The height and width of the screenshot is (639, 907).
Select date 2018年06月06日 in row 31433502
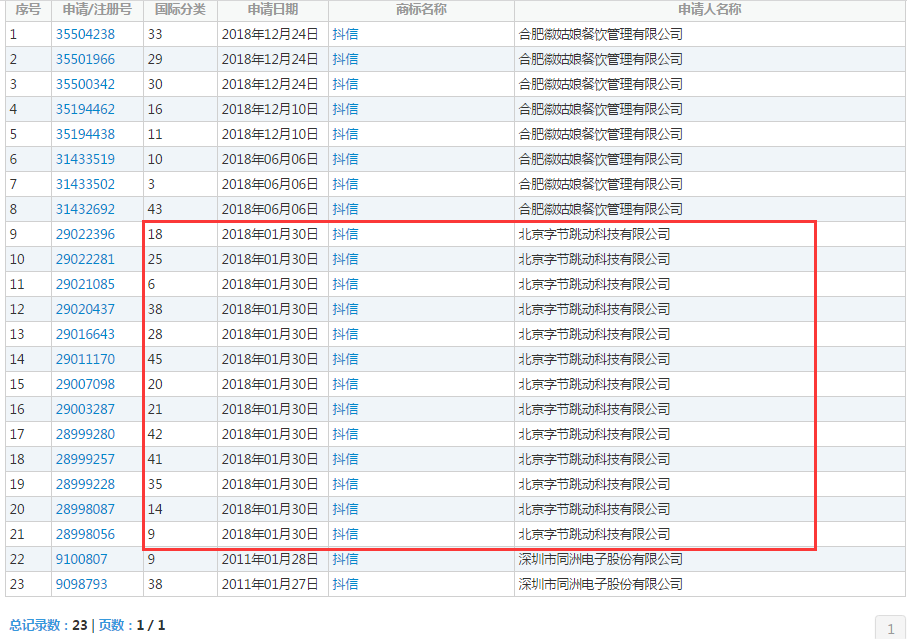(x=270, y=184)
